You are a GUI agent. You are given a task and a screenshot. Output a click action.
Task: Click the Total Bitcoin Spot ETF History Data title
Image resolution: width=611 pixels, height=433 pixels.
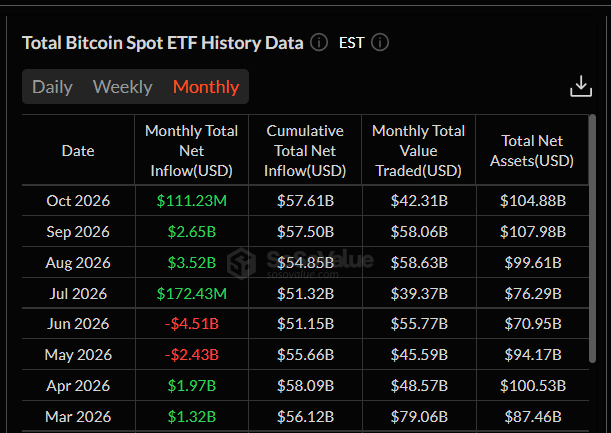162,43
